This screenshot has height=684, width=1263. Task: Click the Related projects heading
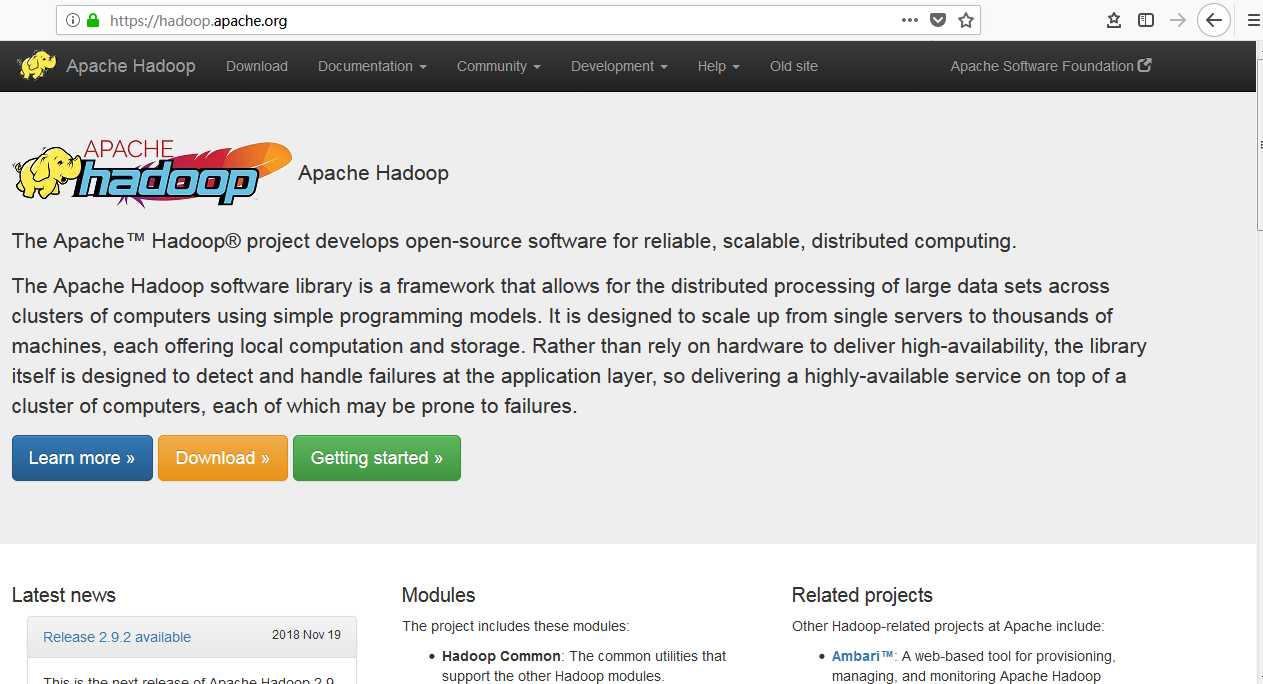click(x=862, y=595)
